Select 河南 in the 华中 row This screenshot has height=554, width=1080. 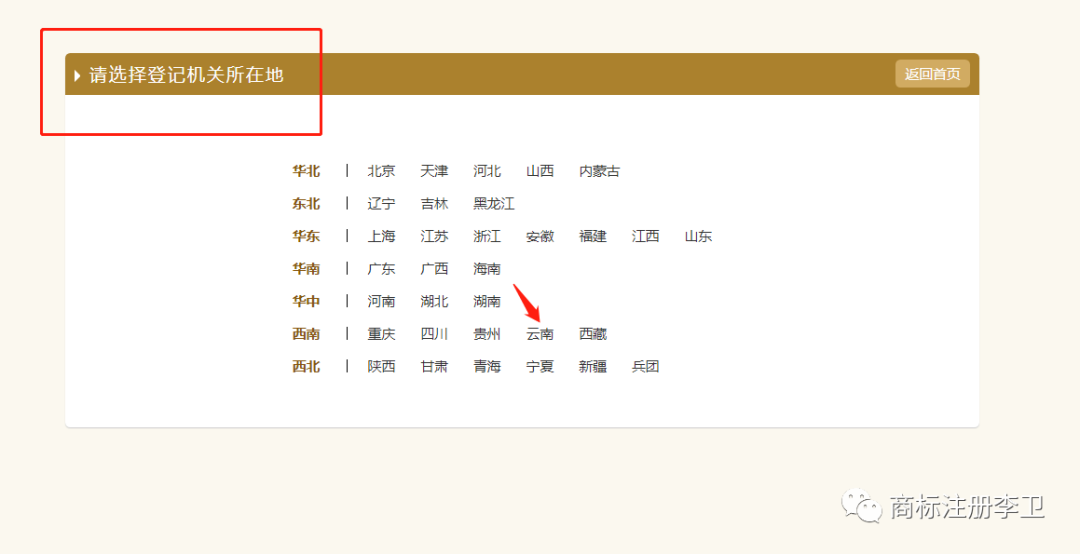(x=381, y=301)
